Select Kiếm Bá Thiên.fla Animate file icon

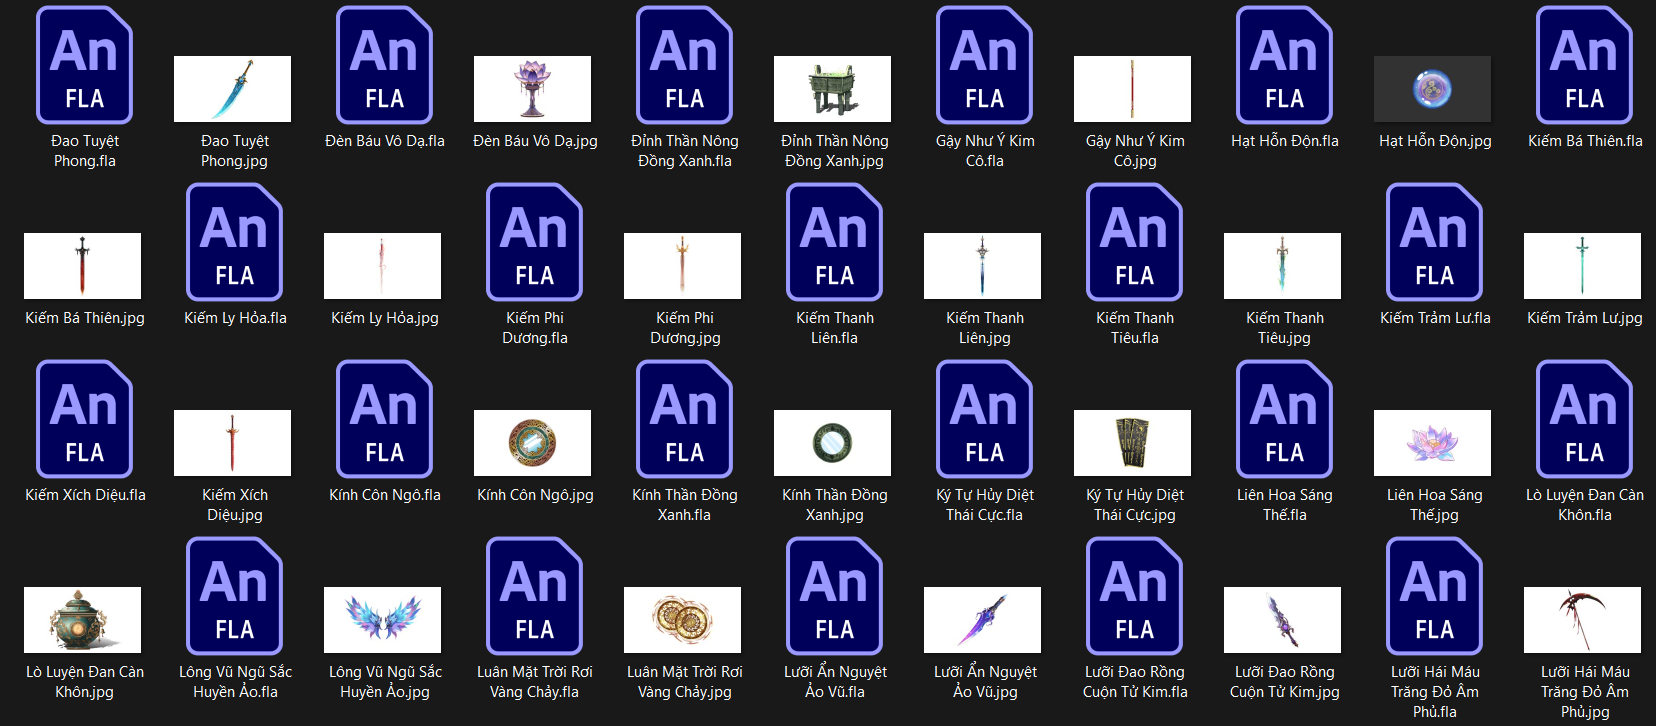[1585, 66]
